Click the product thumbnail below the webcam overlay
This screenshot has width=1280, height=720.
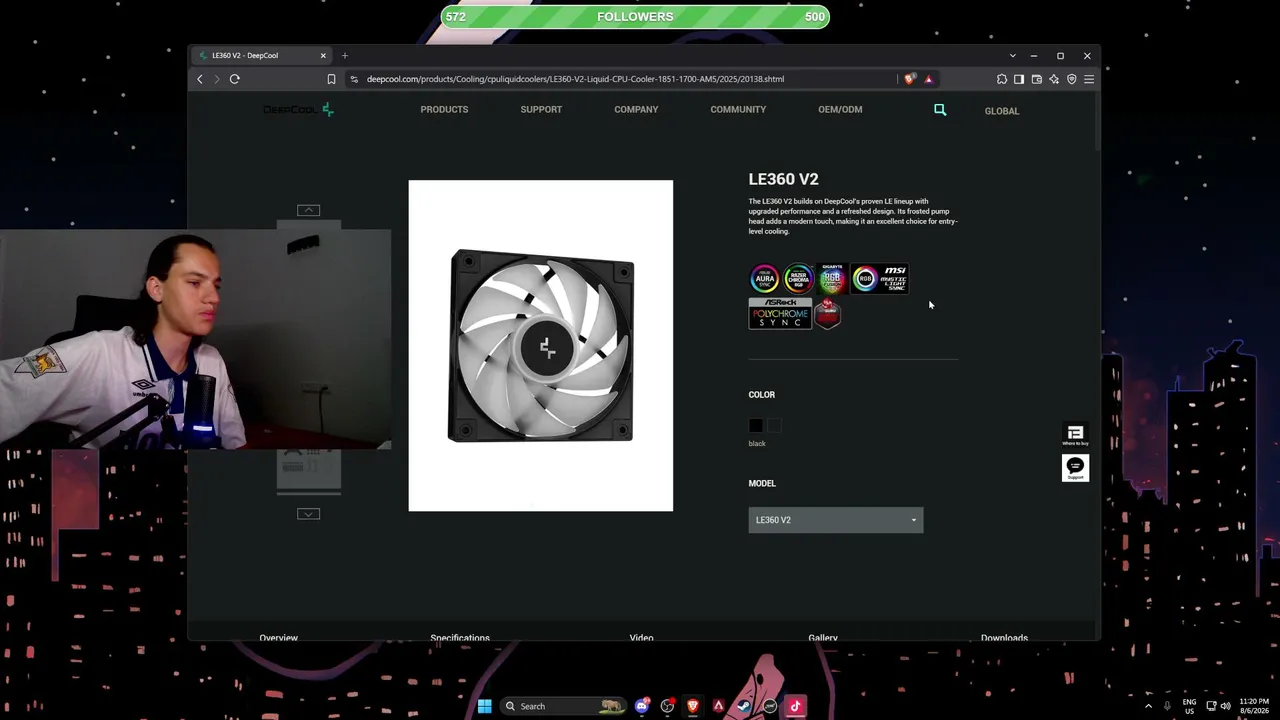pyautogui.click(x=309, y=470)
